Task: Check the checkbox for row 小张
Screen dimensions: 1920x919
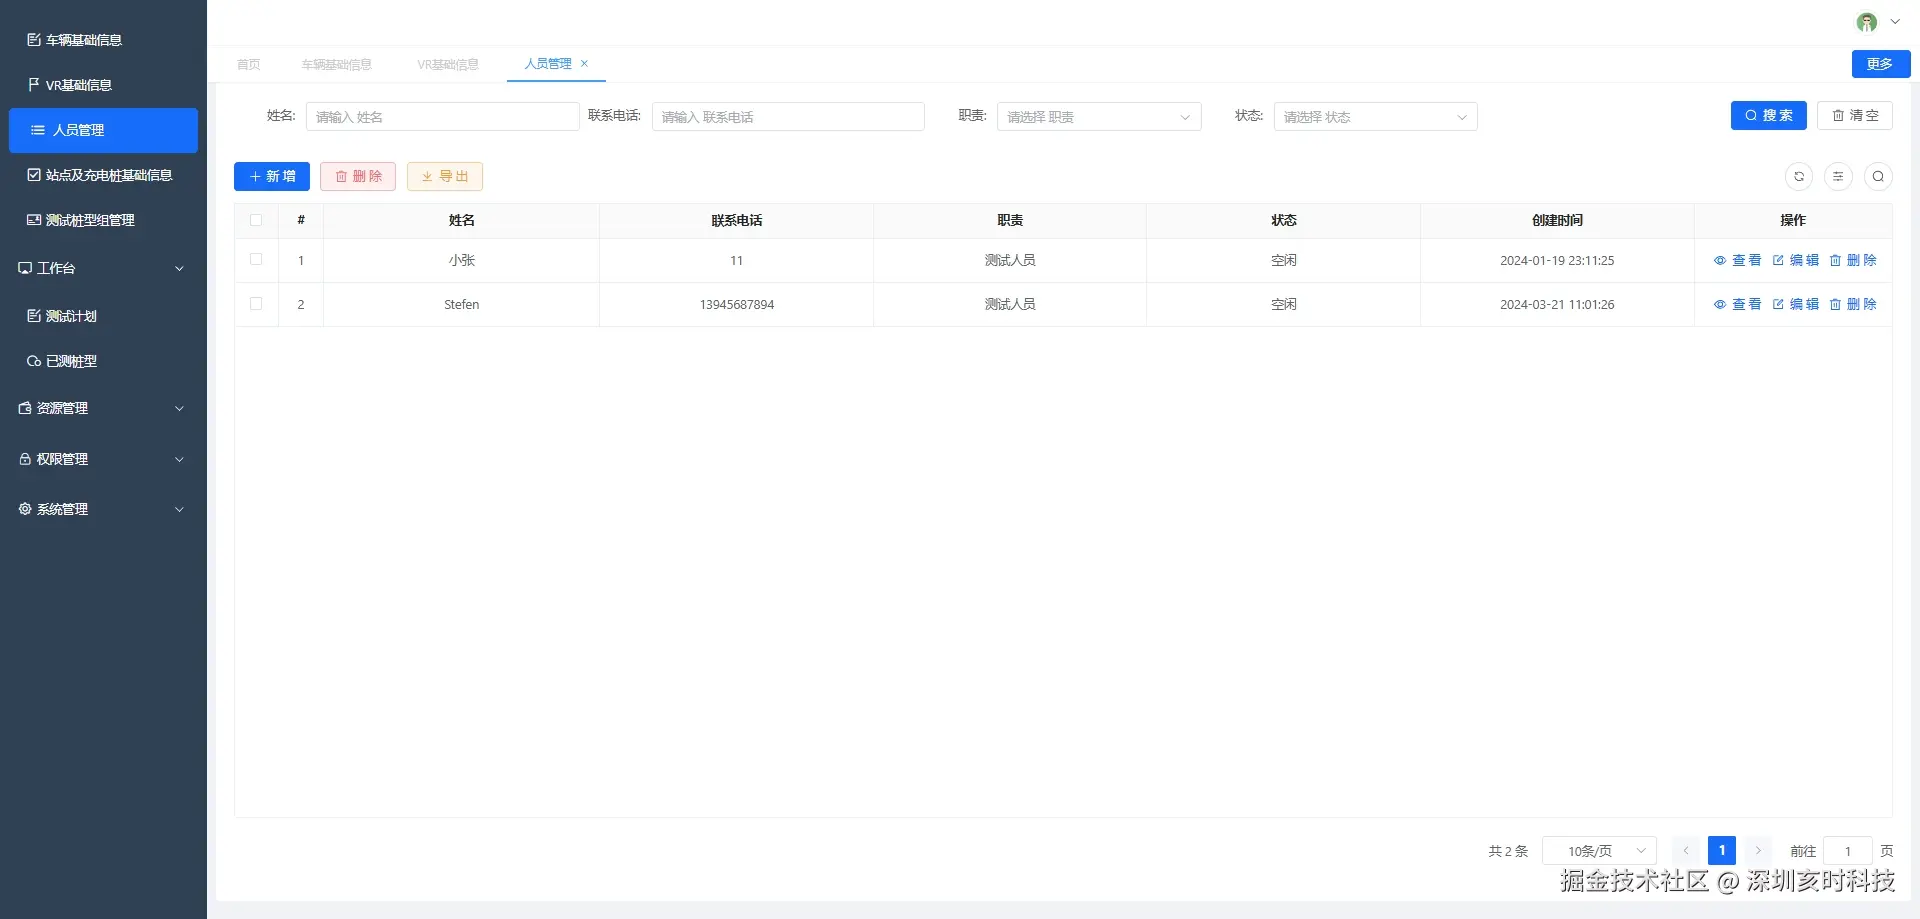Action: click(256, 260)
